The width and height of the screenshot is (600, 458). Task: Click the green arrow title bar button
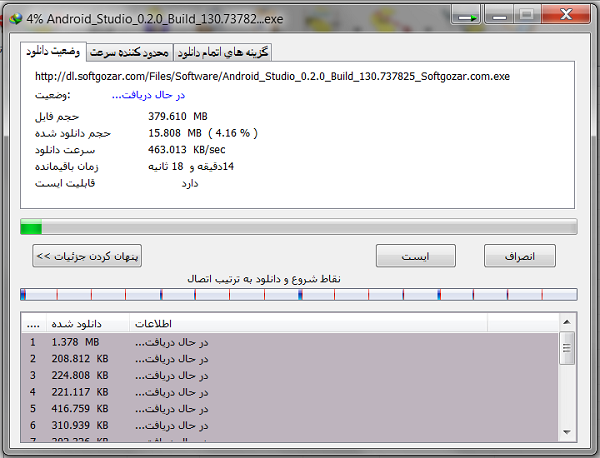[467, 15]
